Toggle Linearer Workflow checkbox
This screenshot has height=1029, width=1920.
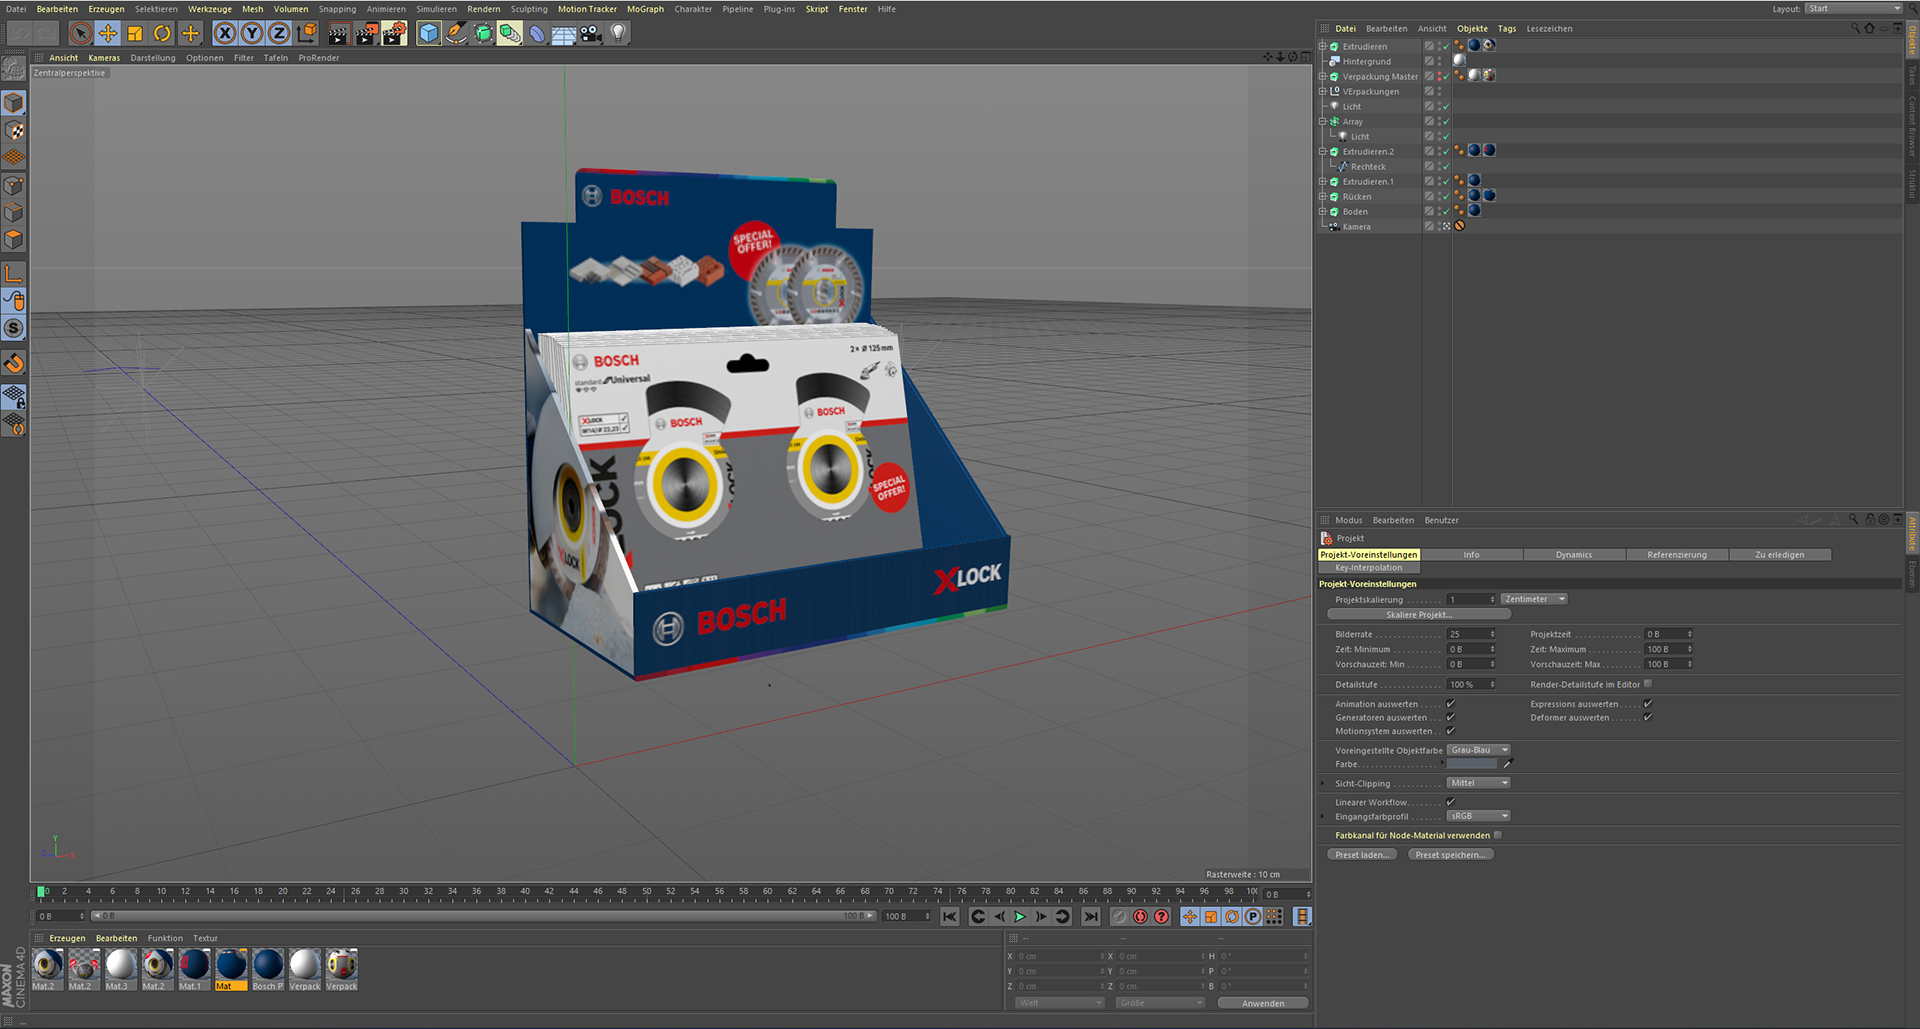[x=1451, y=802]
